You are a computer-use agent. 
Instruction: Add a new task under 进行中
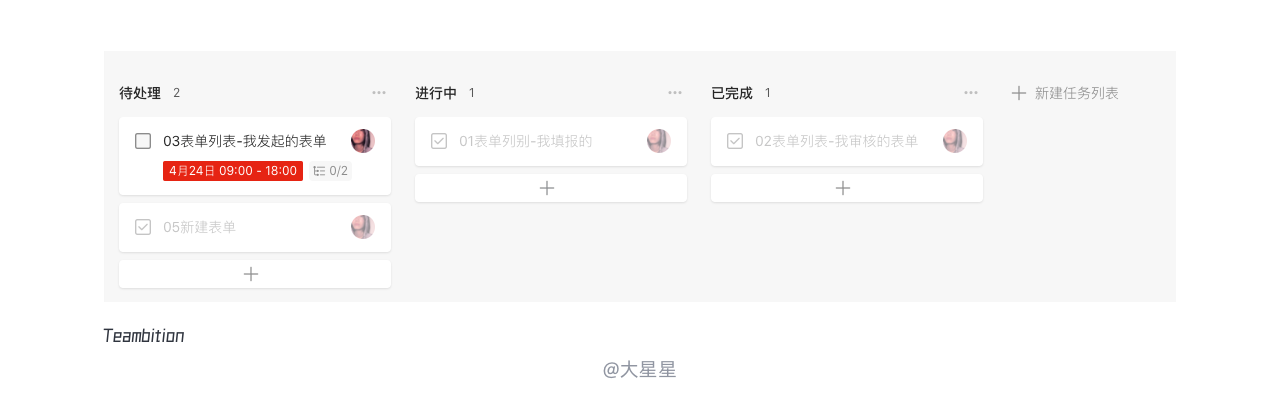point(547,188)
